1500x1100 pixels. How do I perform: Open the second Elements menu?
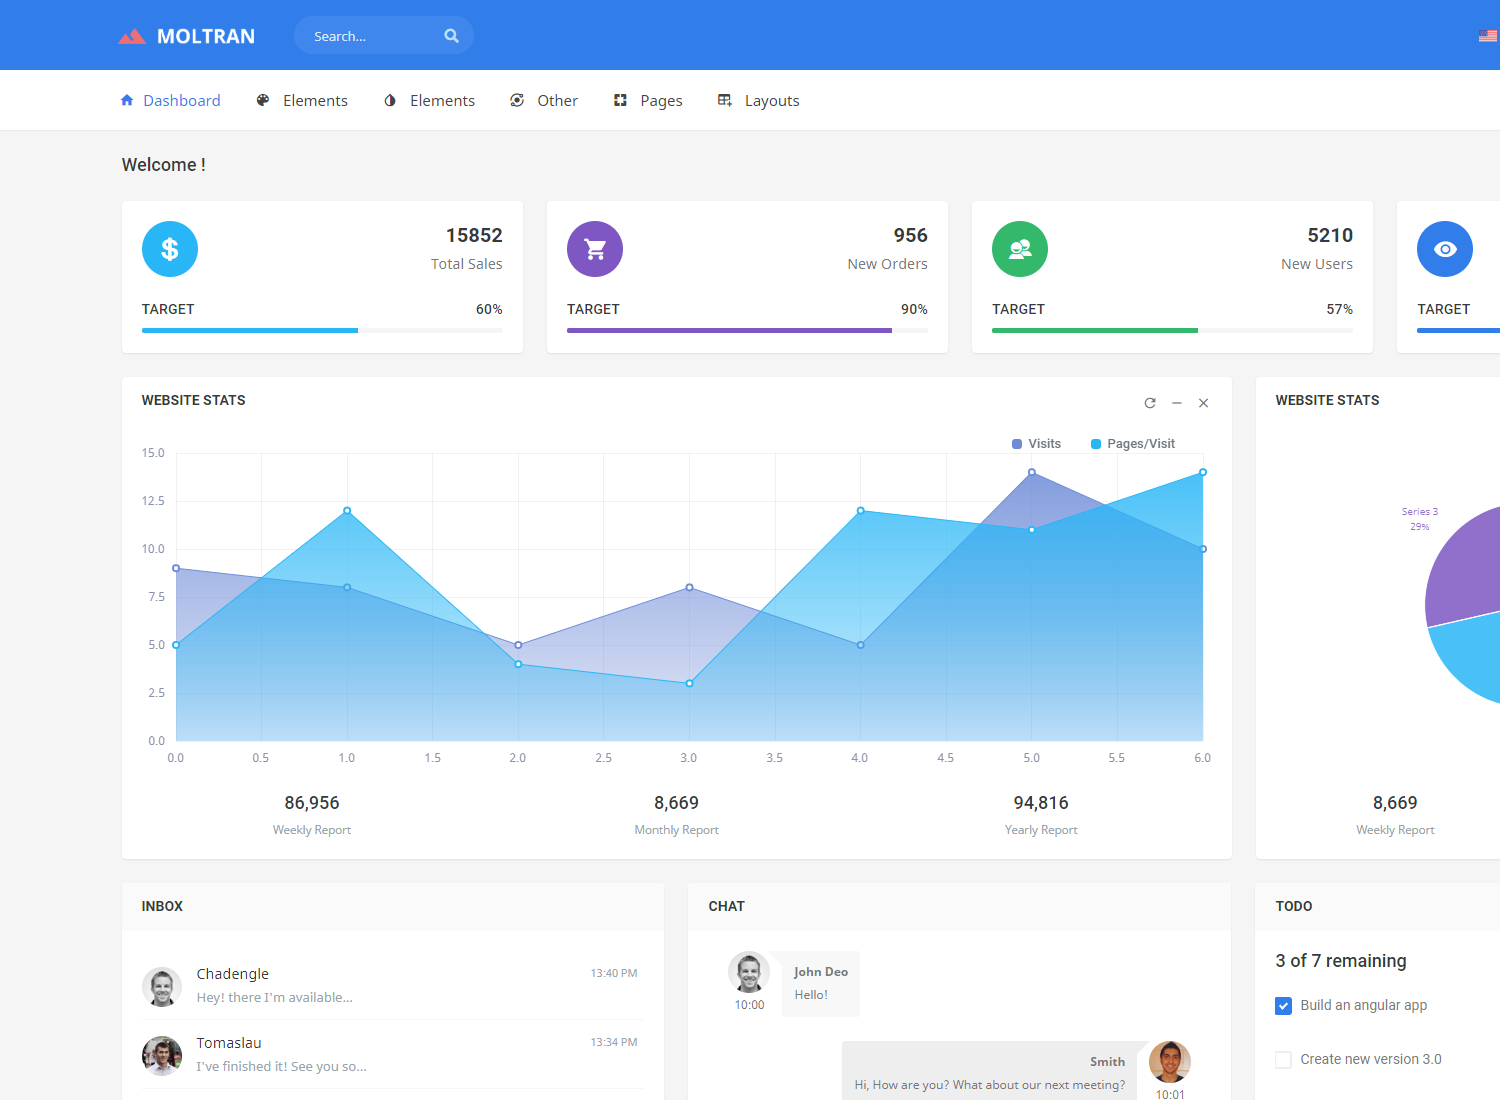click(430, 100)
